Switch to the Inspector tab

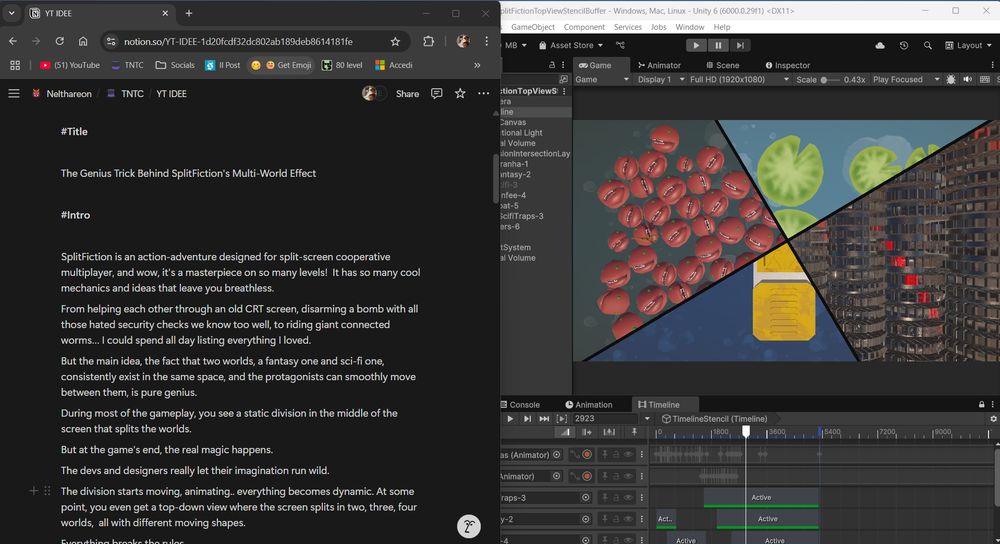pos(788,65)
